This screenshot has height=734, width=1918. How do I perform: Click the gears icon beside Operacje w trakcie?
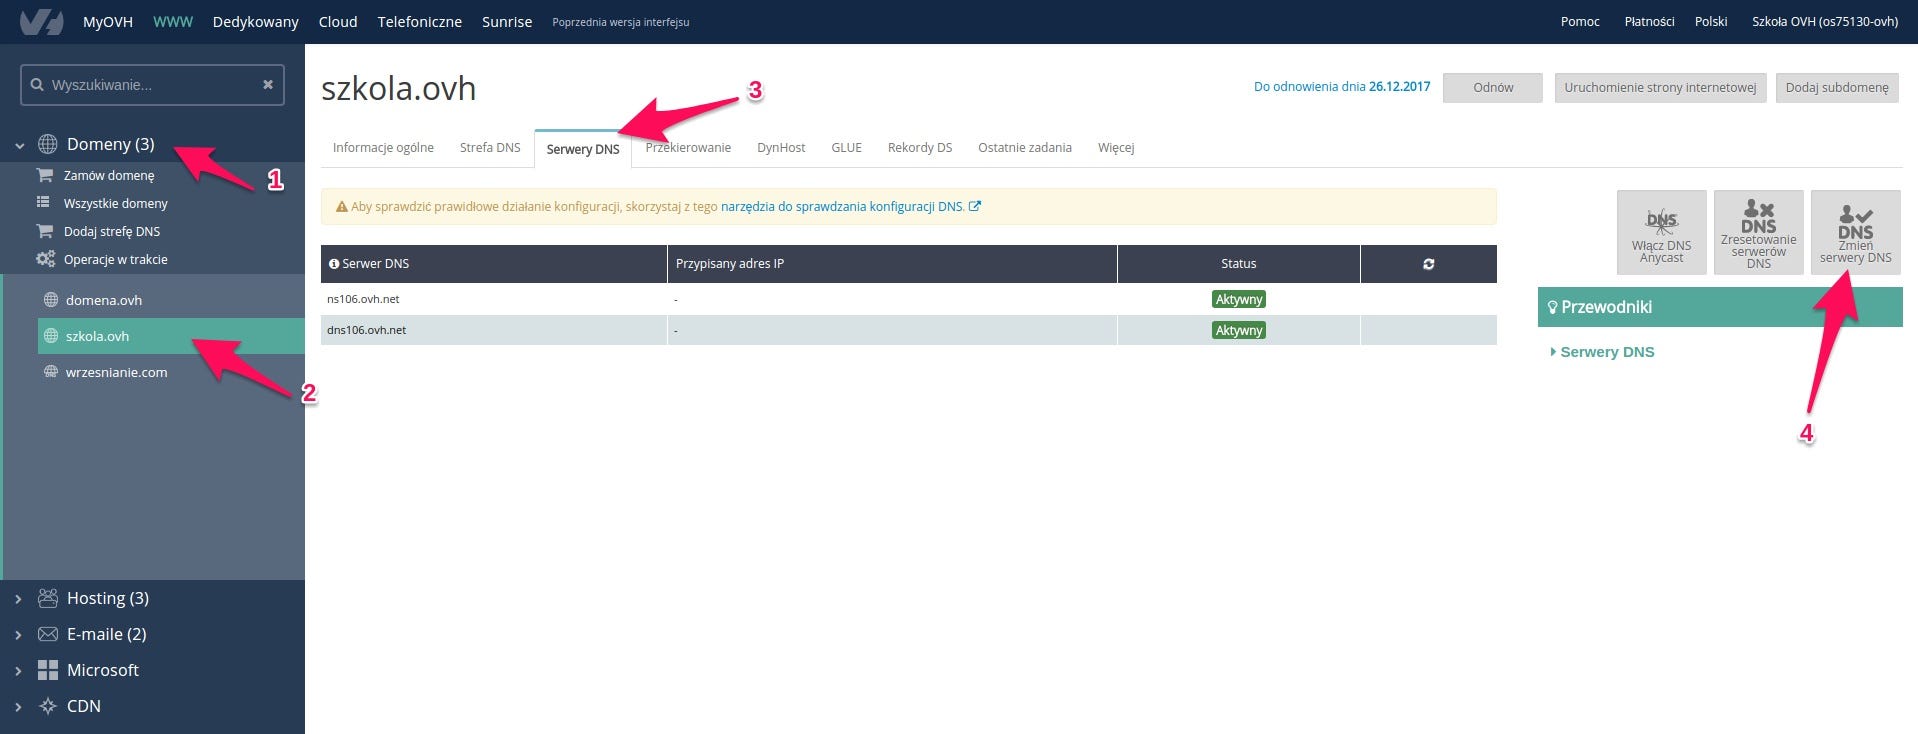pos(45,259)
